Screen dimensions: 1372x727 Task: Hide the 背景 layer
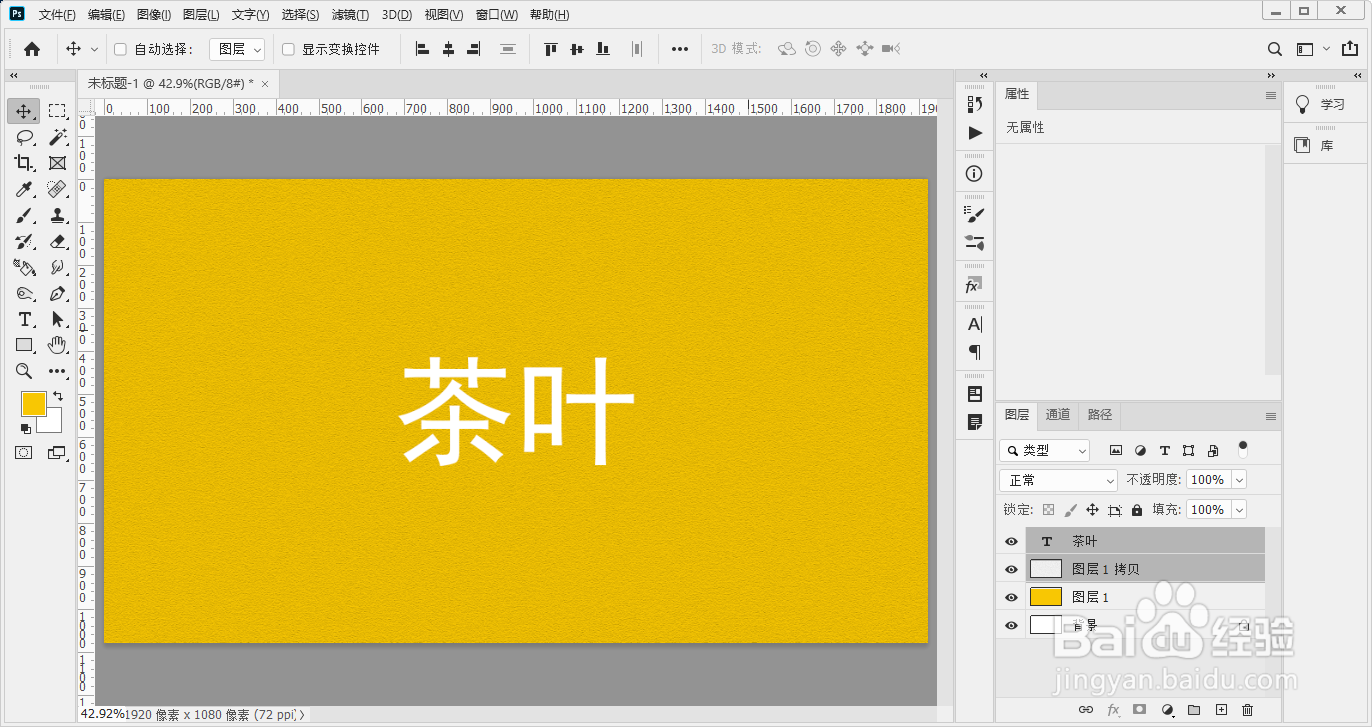pyautogui.click(x=1011, y=625)
